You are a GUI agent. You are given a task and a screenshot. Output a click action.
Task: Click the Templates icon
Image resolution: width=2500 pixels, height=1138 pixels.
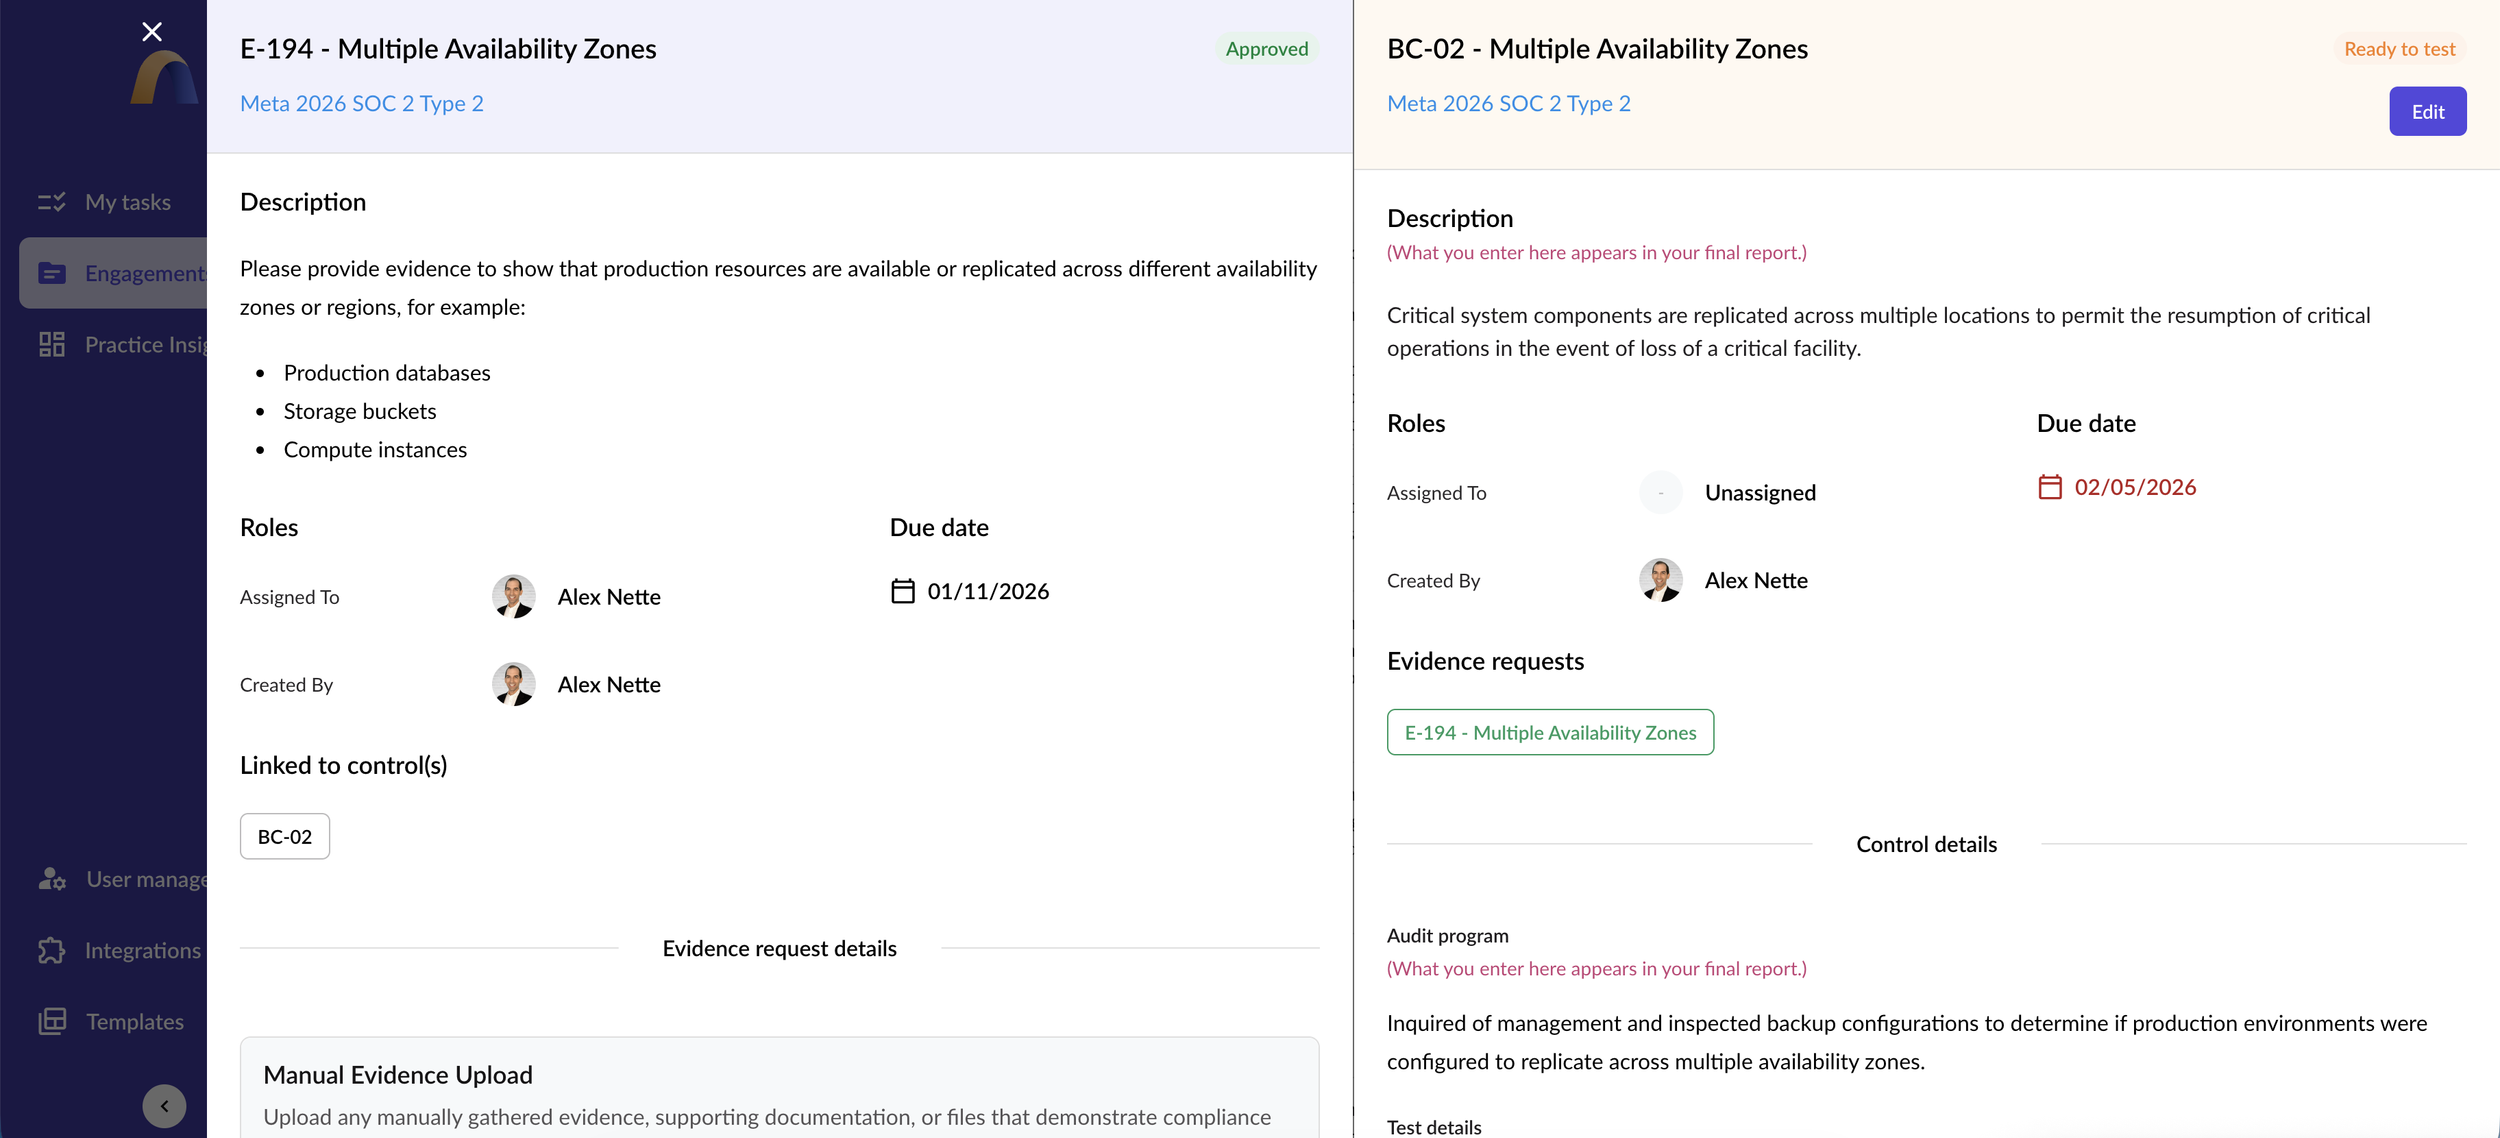[x=52, y=1021]
